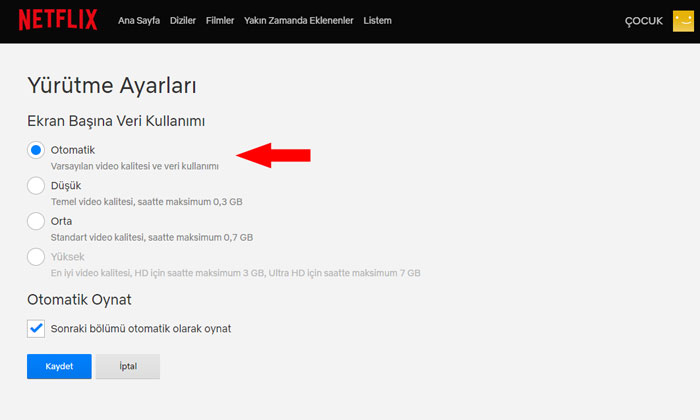Click the blue Kaydet button
This screenshot has height=420, width=700.
point(59,366)
